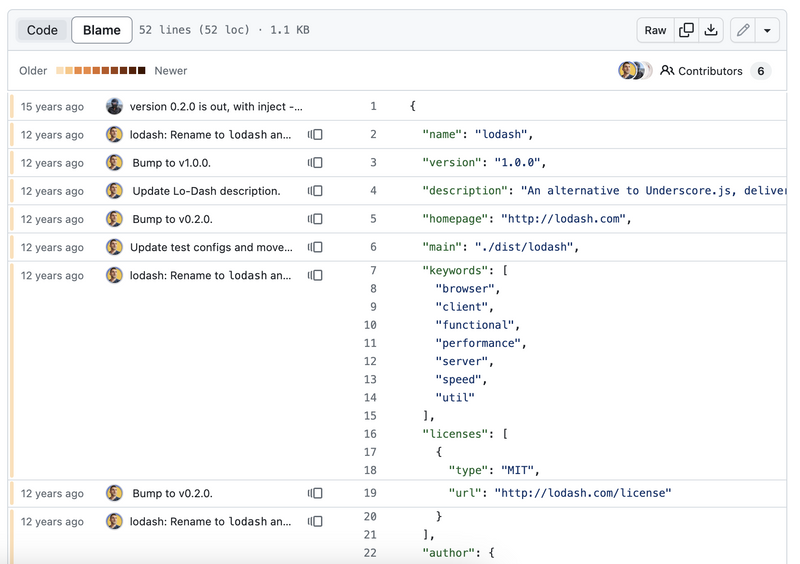Screen dimensions: 800x564
Task: Click the "description" code line
Action: point(604,191)
